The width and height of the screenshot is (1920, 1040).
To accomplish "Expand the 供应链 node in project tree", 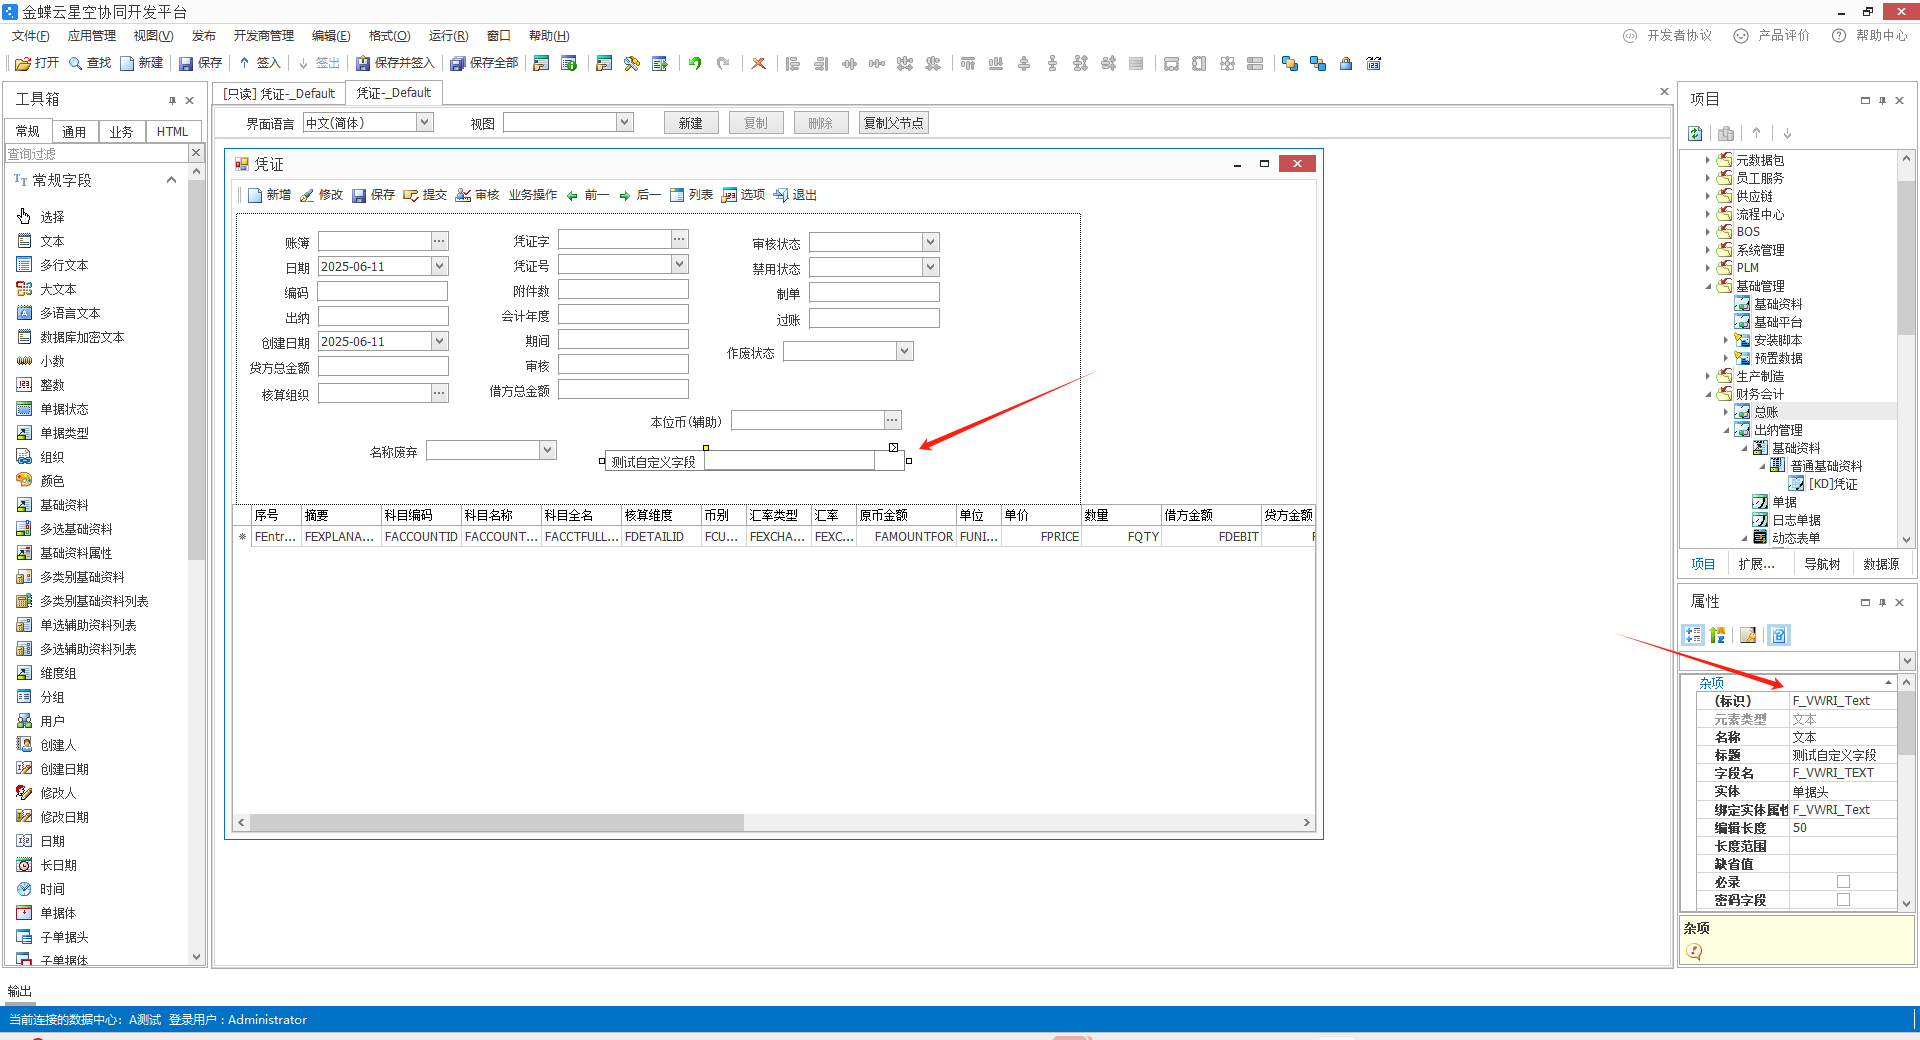I will (x=1707, y=196).
